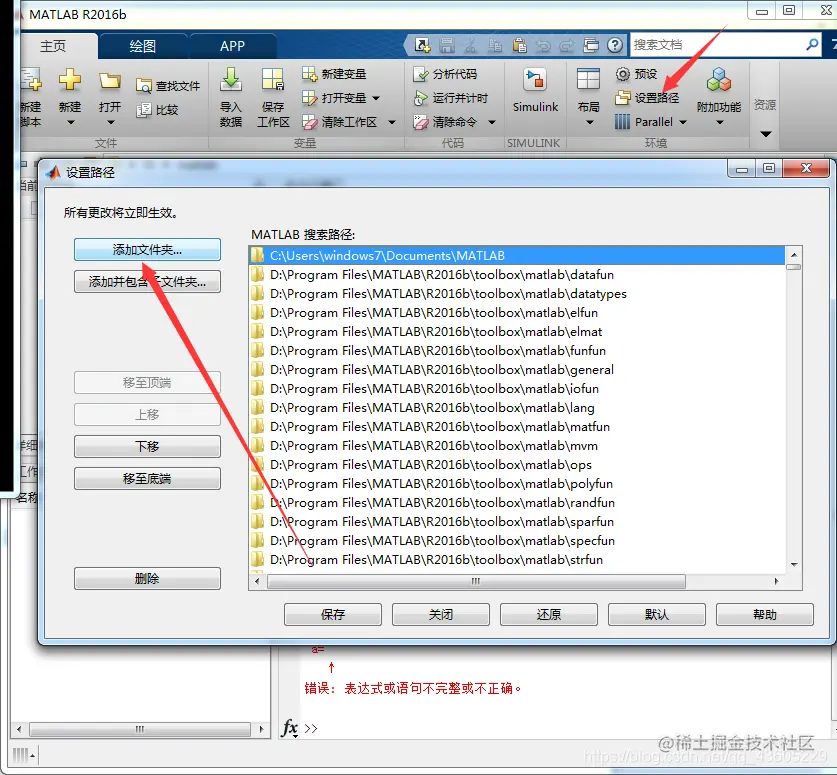Click the 导入数据 (Import Data) icon
This screenshot has height=775, width=837.
coord(231,80)
